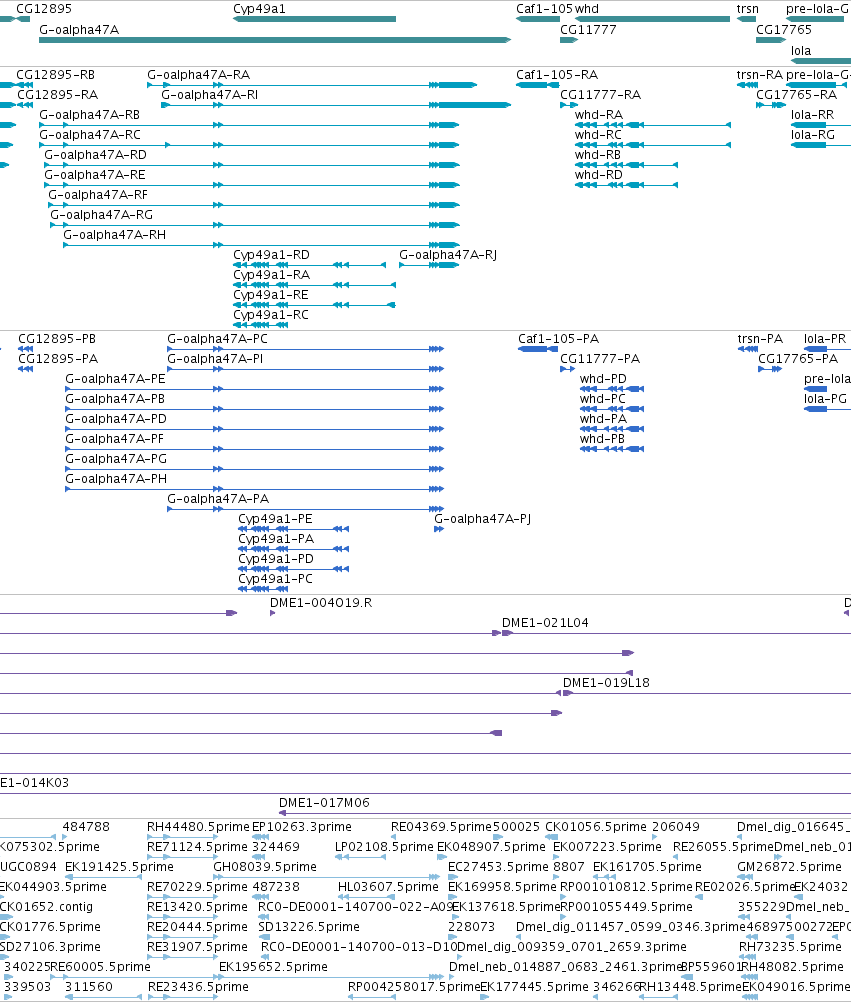Click HL03607.5prime EST label
851x1002 pixels.
(388, 886)
